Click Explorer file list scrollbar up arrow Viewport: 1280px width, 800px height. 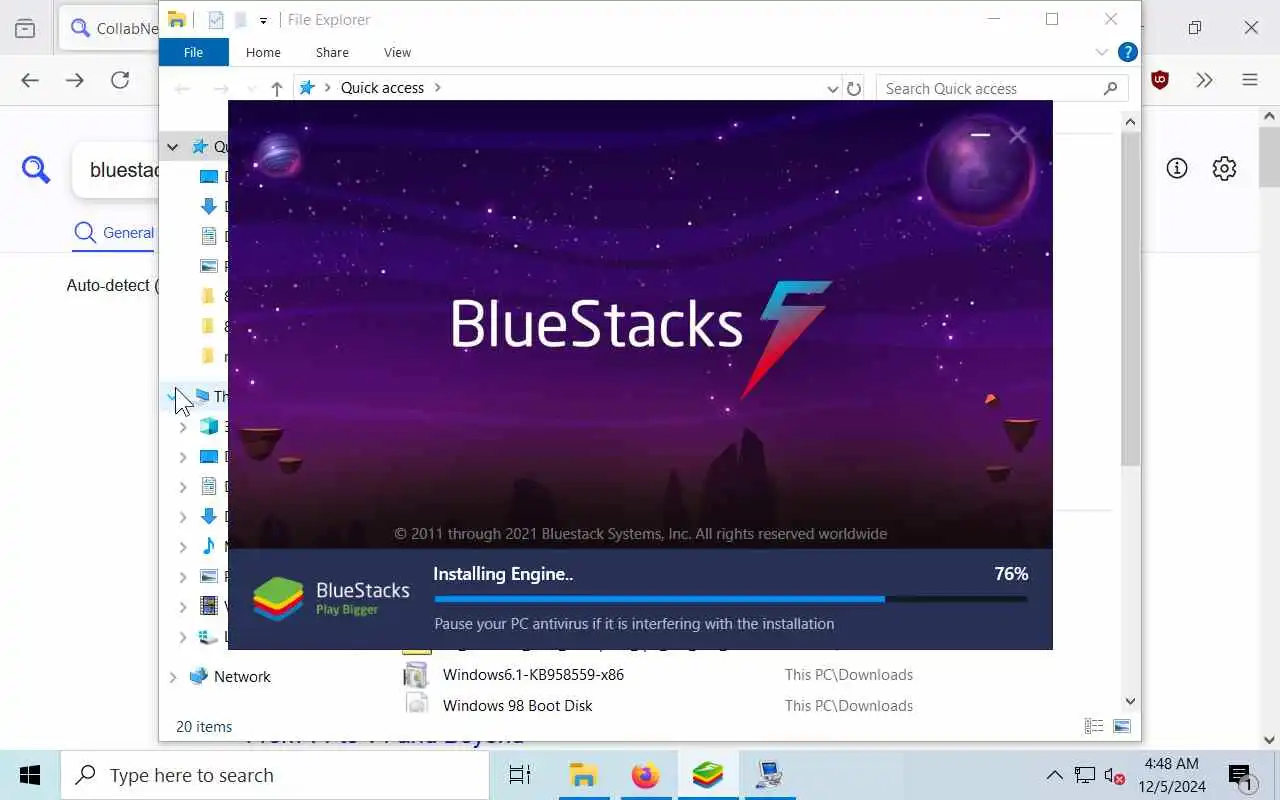[1130, 122]
